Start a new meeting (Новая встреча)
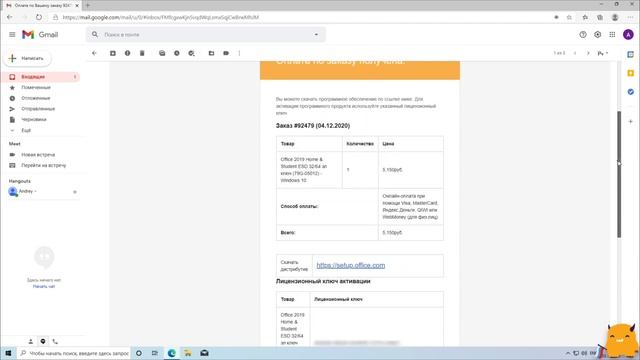This screenshot has height=360, width=640. [38, 155]
